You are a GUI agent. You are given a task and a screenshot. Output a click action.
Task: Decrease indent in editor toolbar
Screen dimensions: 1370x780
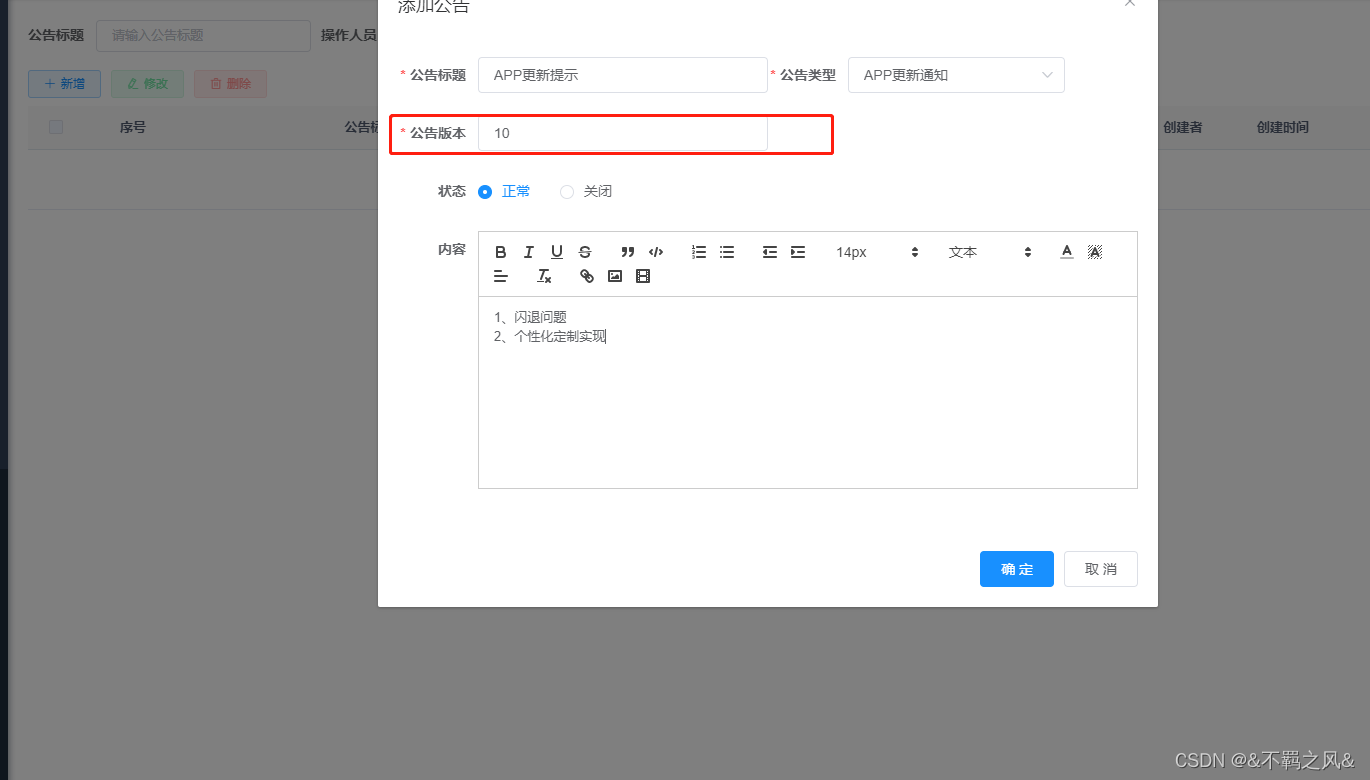(x=770, y=252)
